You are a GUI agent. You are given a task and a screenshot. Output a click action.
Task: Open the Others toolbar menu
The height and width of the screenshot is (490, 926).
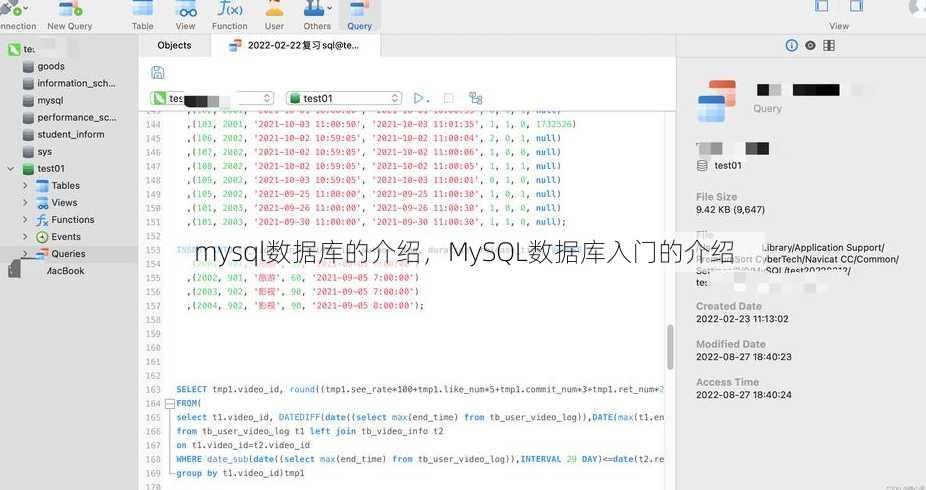coord(317,16)
